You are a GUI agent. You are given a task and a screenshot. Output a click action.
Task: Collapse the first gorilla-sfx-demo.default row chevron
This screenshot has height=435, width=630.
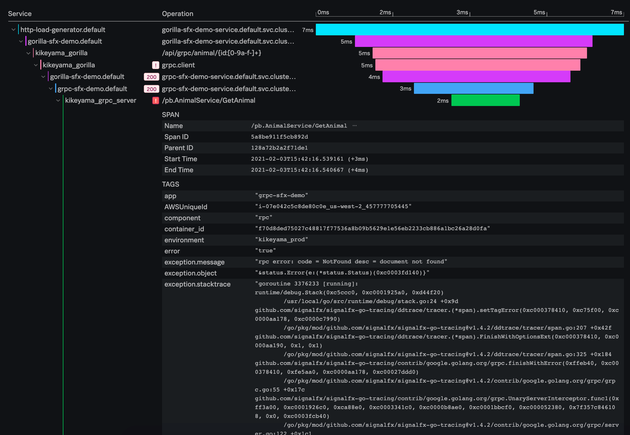[x=21, y=41]
